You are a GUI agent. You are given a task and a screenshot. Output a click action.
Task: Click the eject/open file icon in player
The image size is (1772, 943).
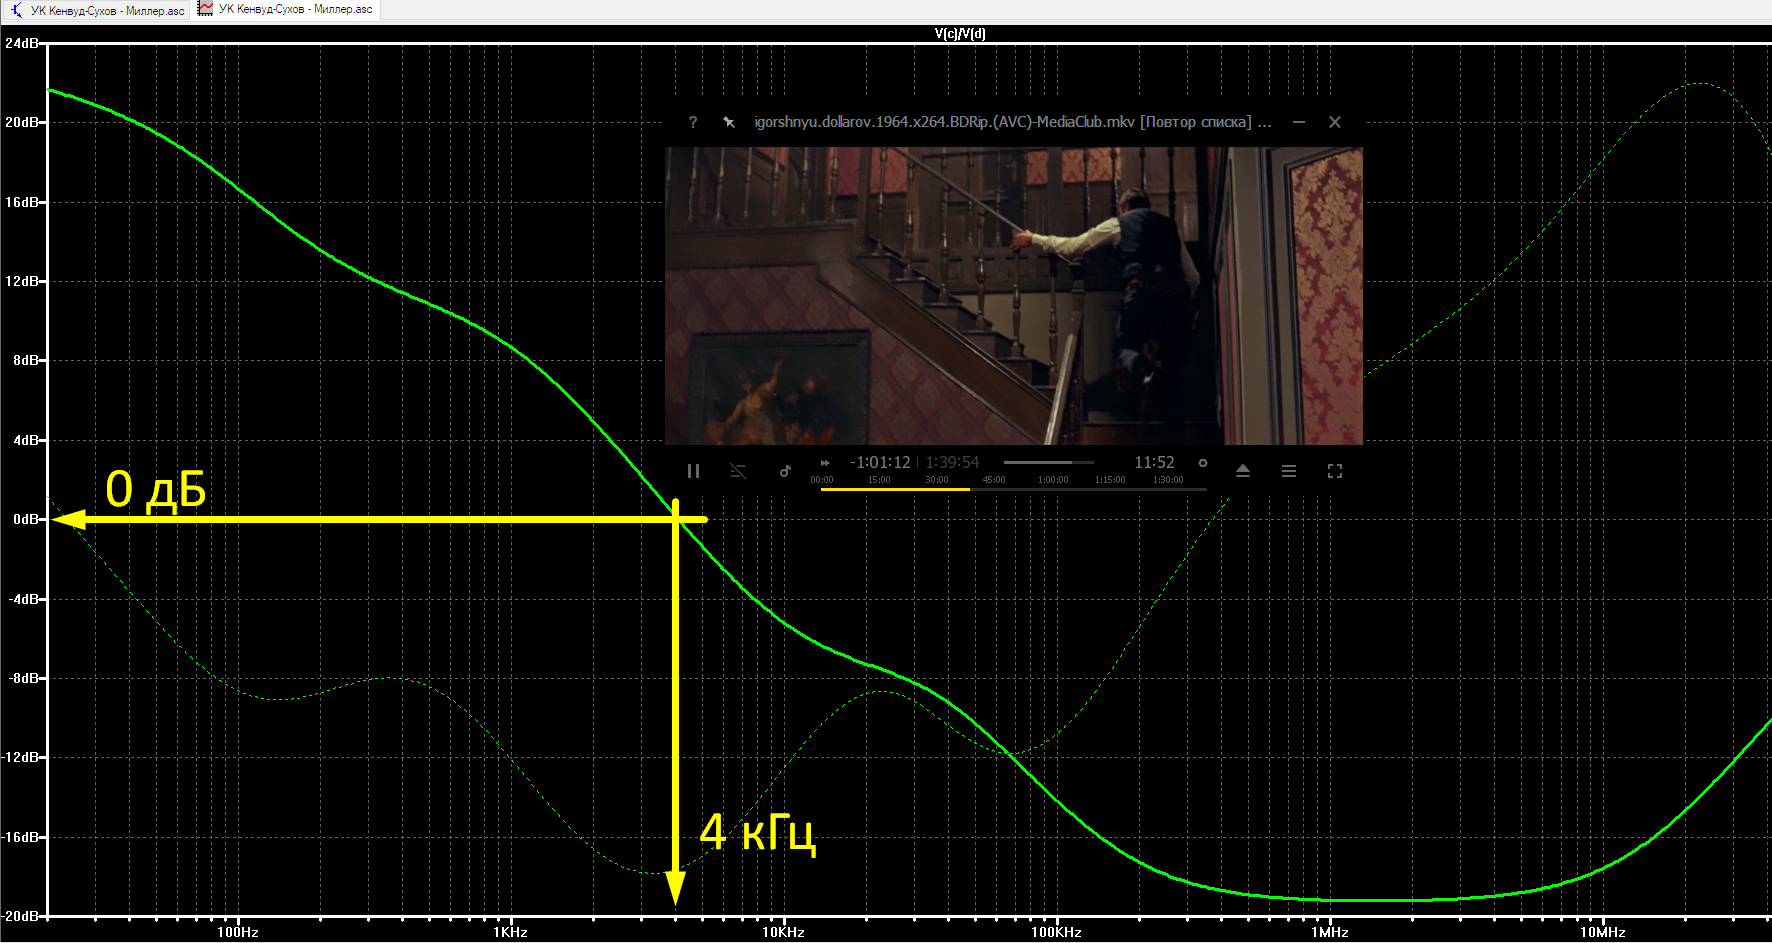click(1243, 471)
